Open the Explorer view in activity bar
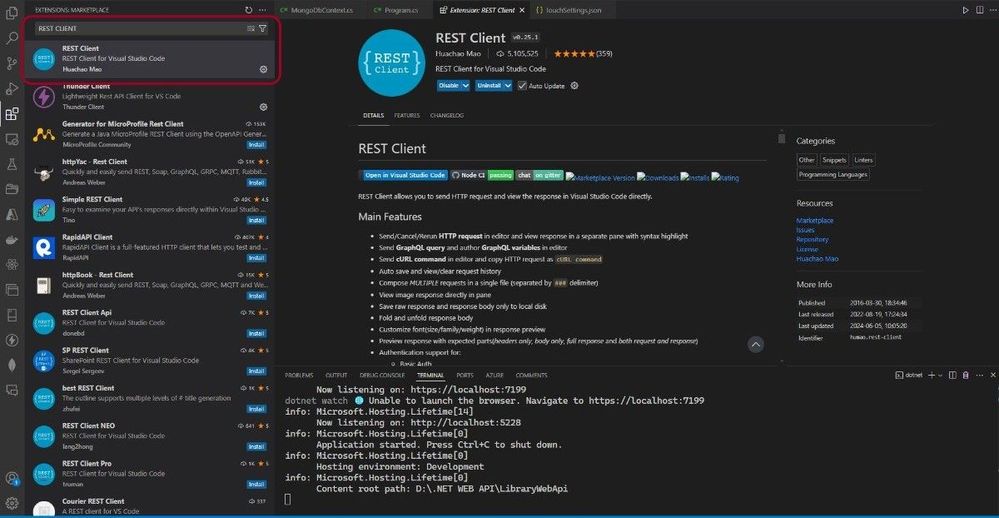This screenshot has height=518, width=999. point(11,13)
